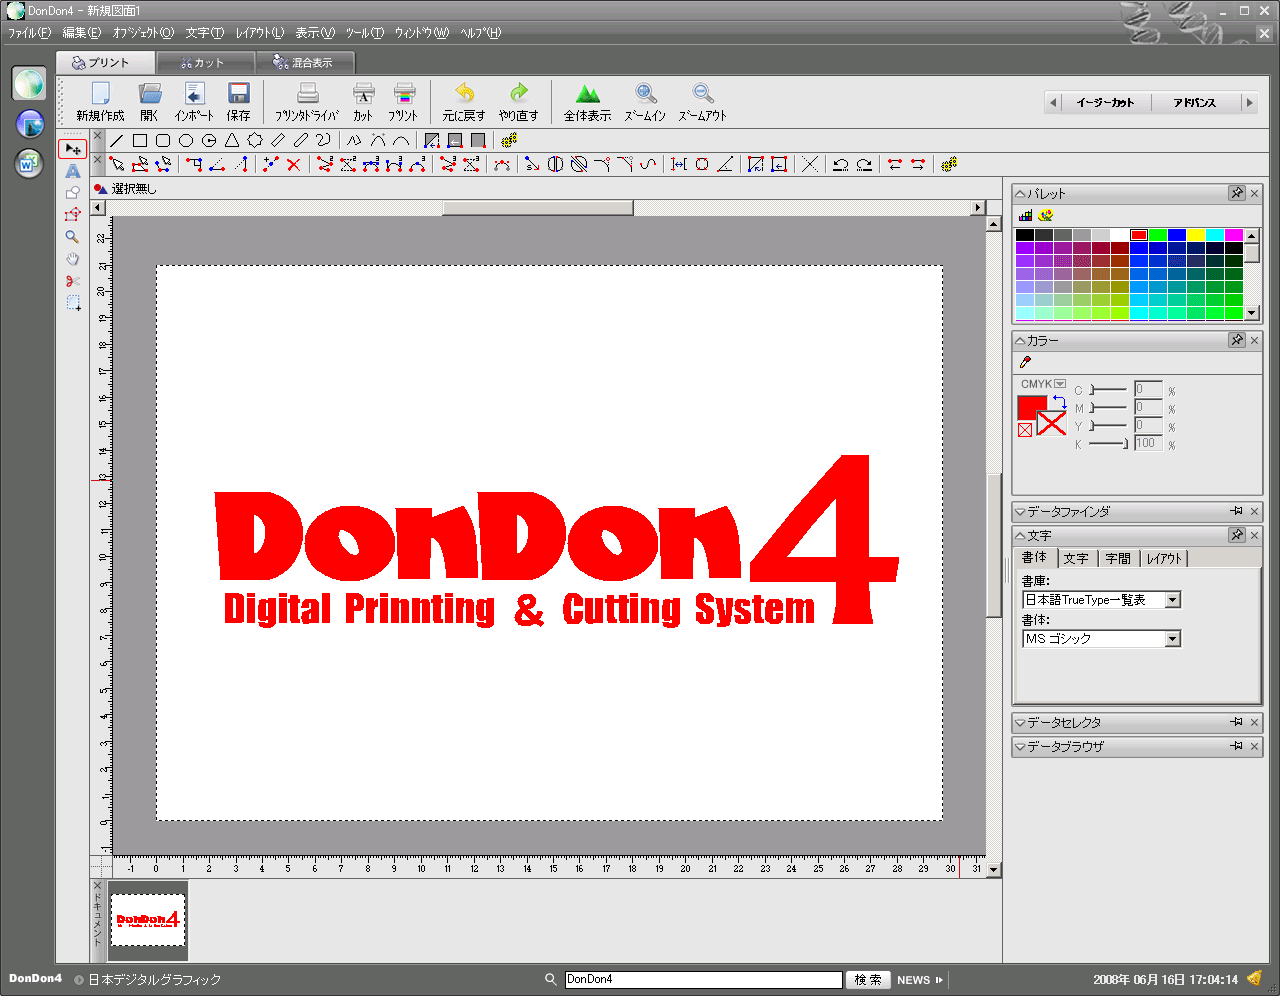
Task: Click the インポート (Import) icon
Action: [194, 101]
